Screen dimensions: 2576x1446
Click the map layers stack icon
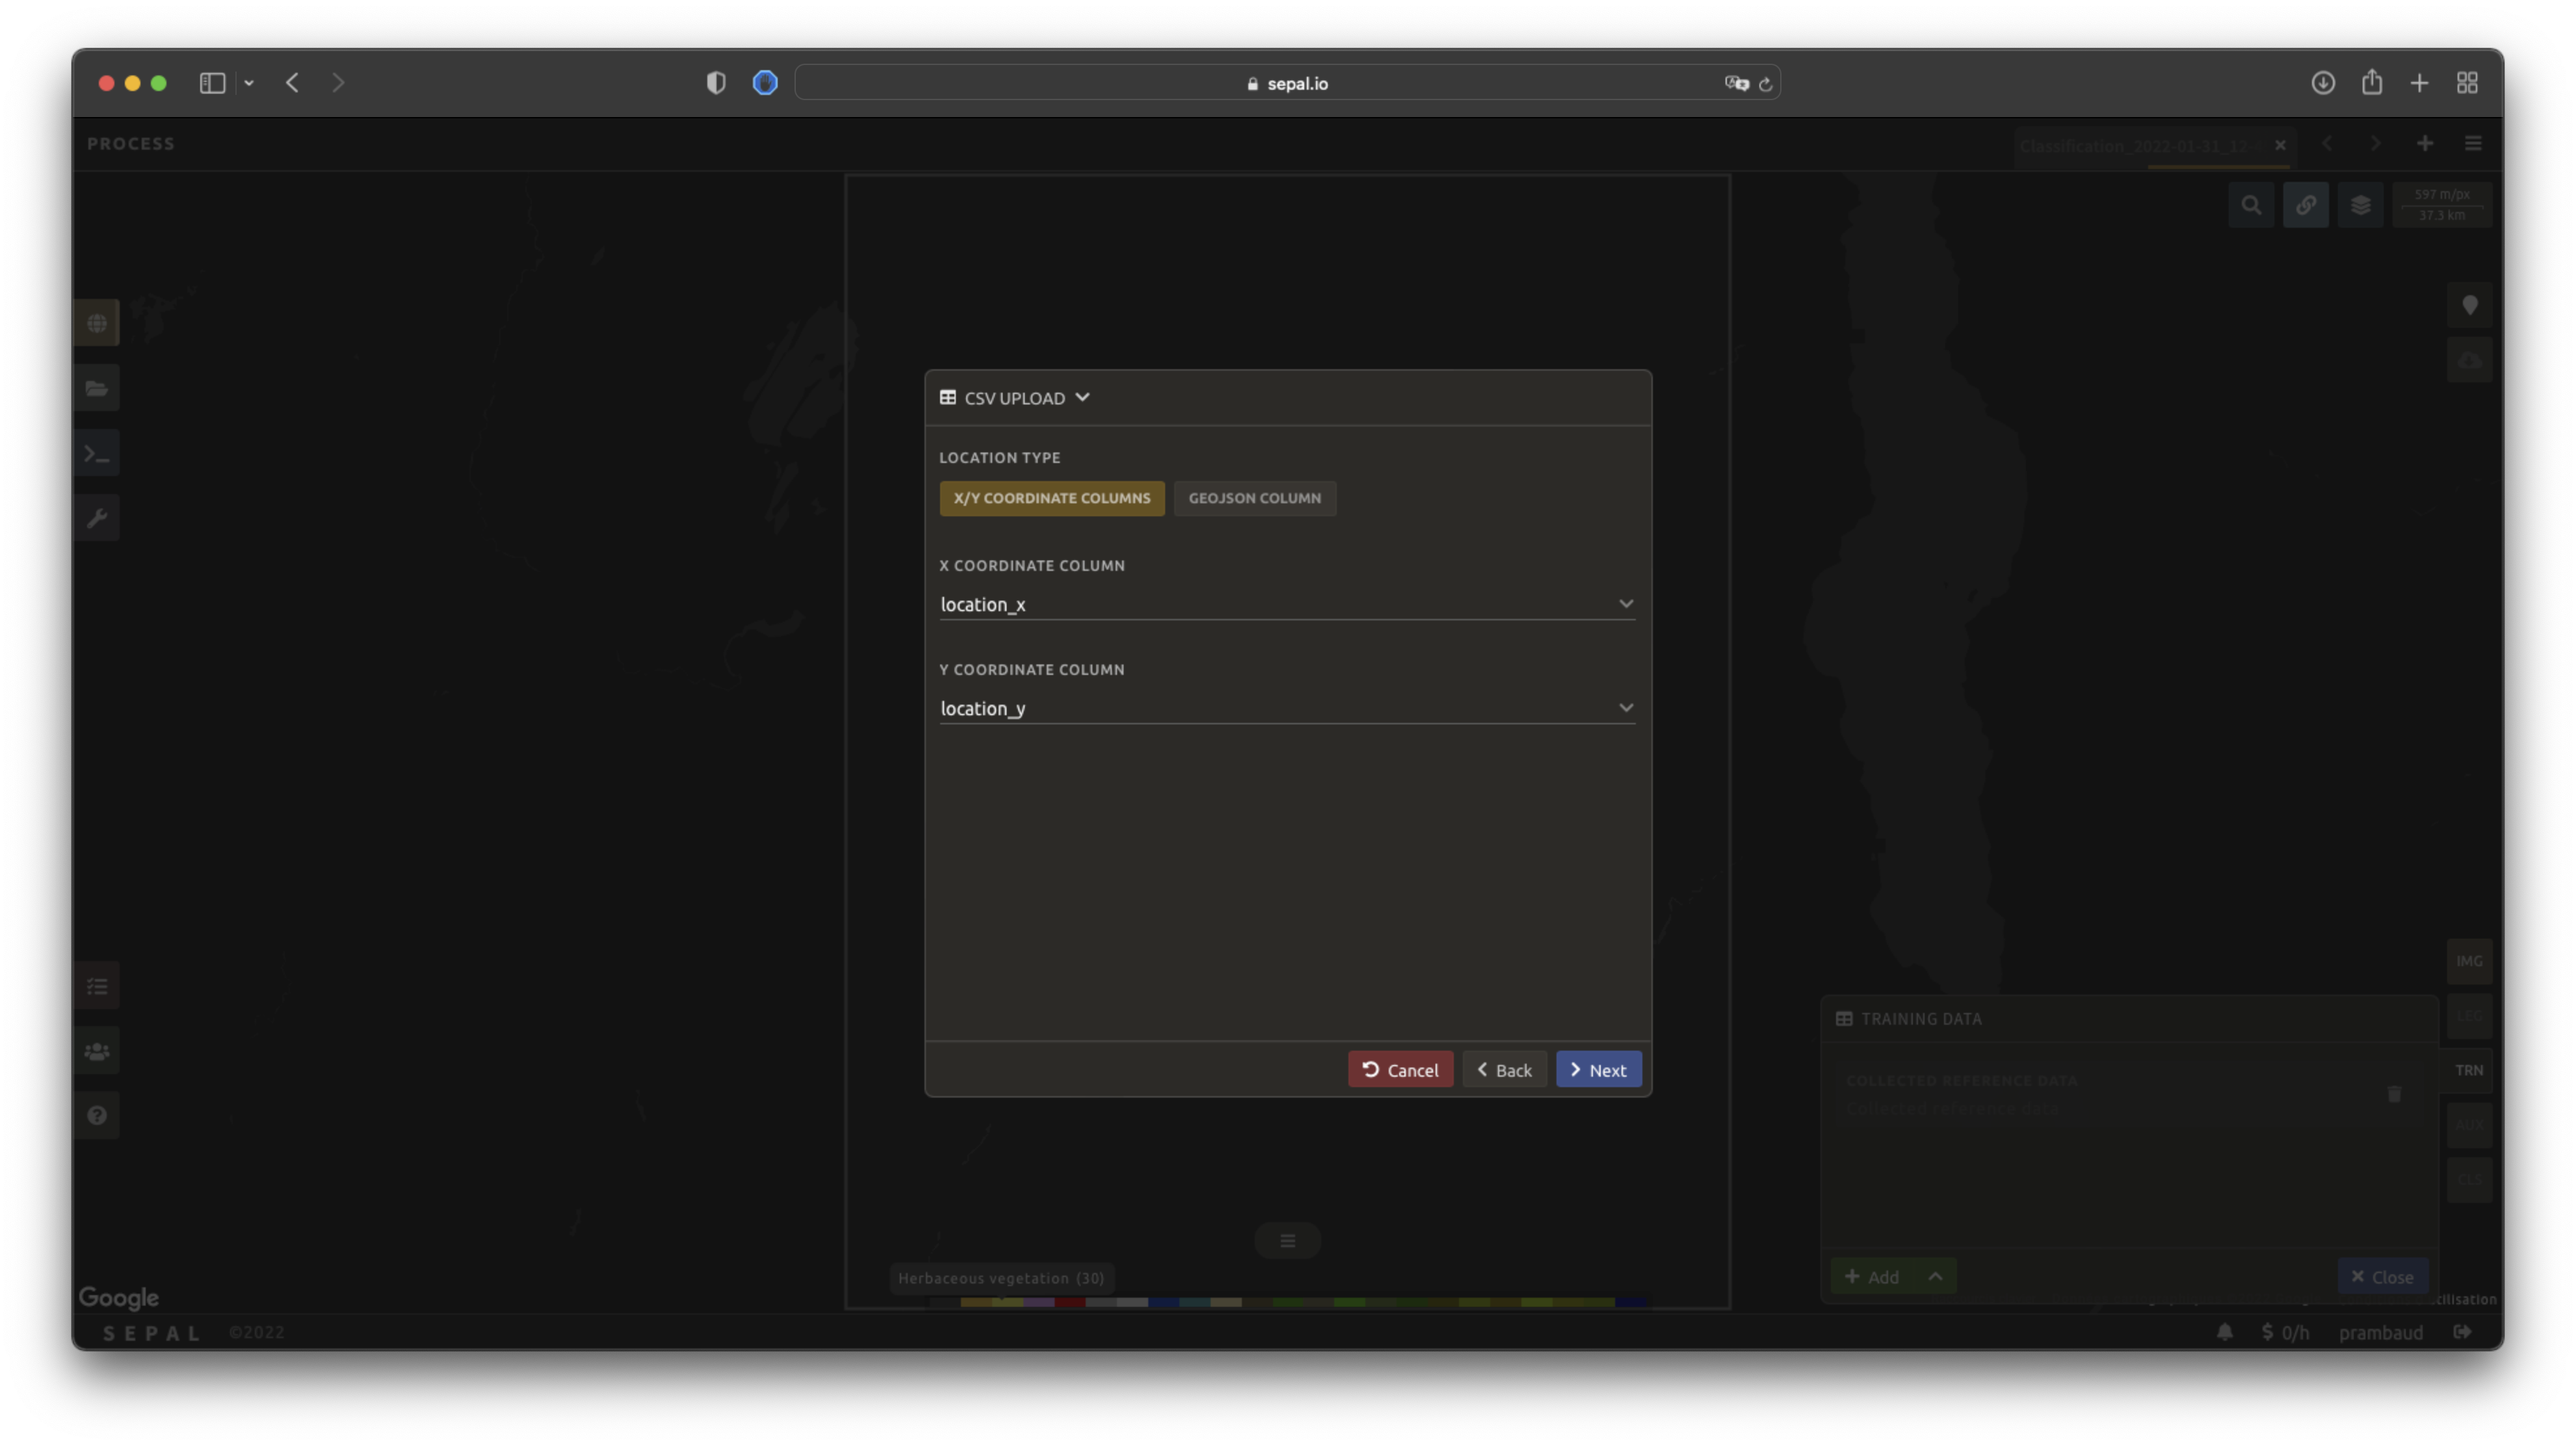(2360, 206)
